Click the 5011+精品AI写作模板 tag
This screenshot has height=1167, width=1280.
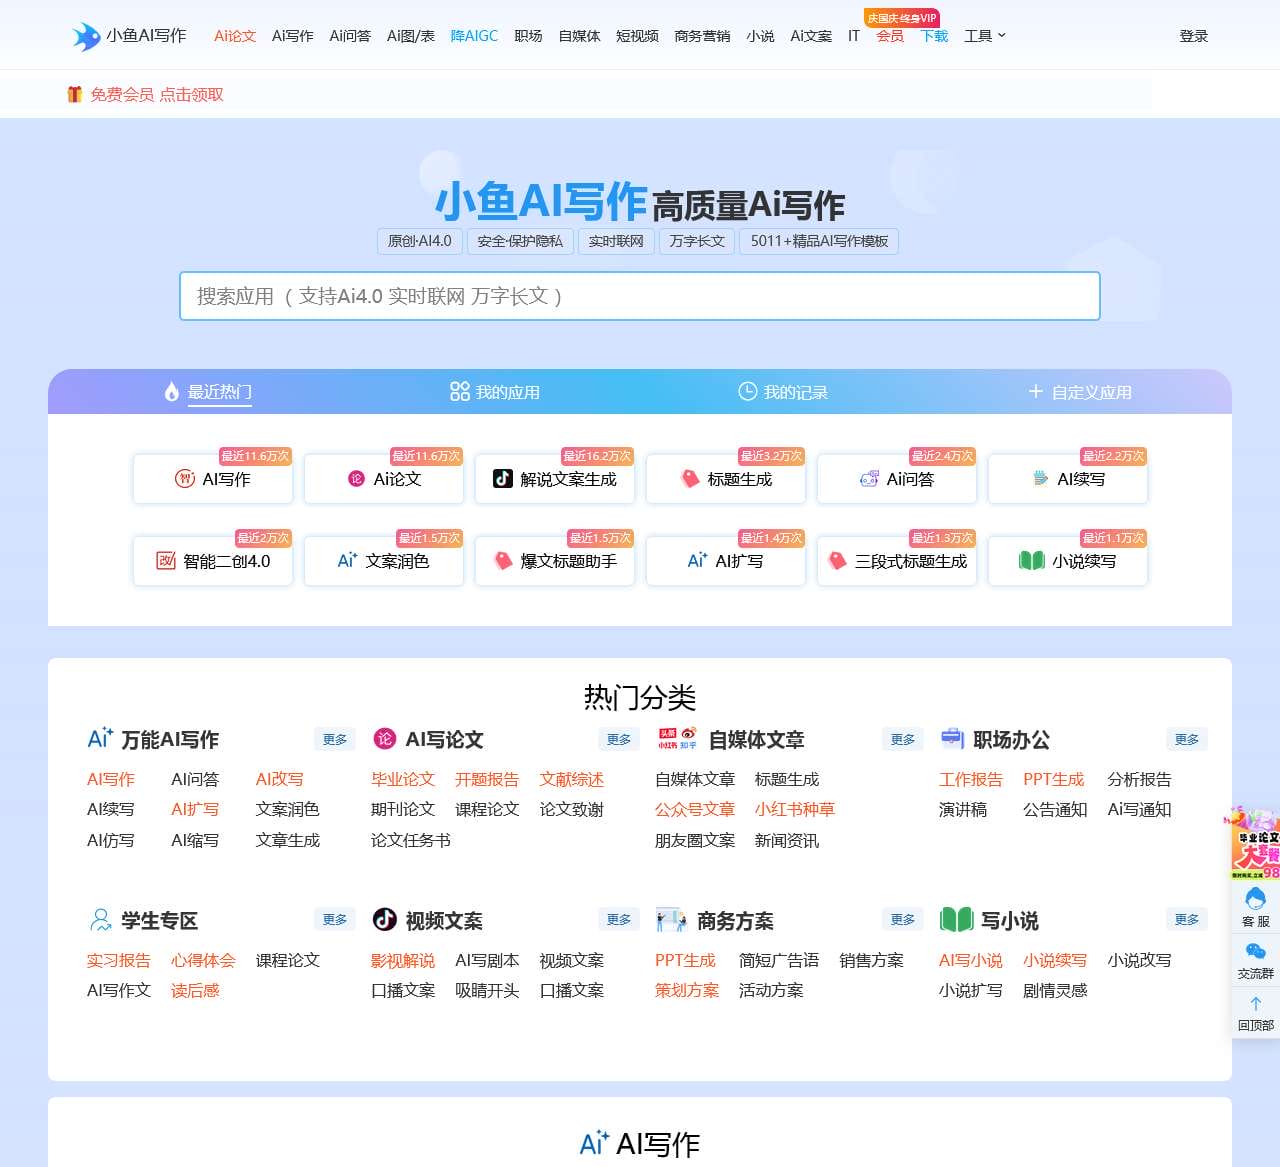click(x=819, y=241)
